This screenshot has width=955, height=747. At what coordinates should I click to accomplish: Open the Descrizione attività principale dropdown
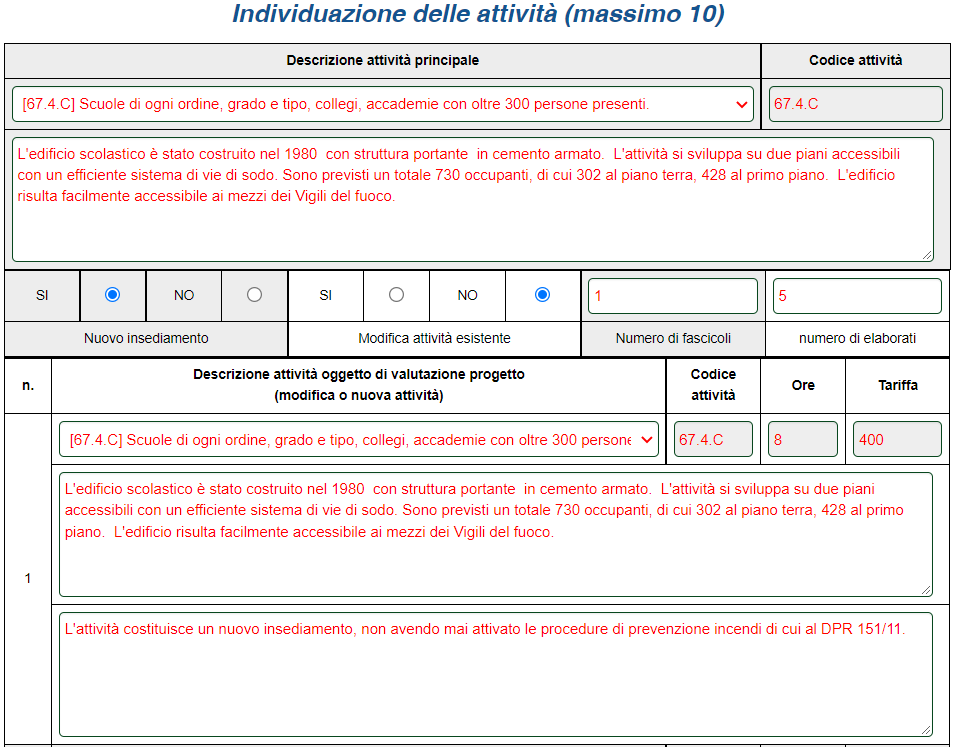click(x=382, y=104)
